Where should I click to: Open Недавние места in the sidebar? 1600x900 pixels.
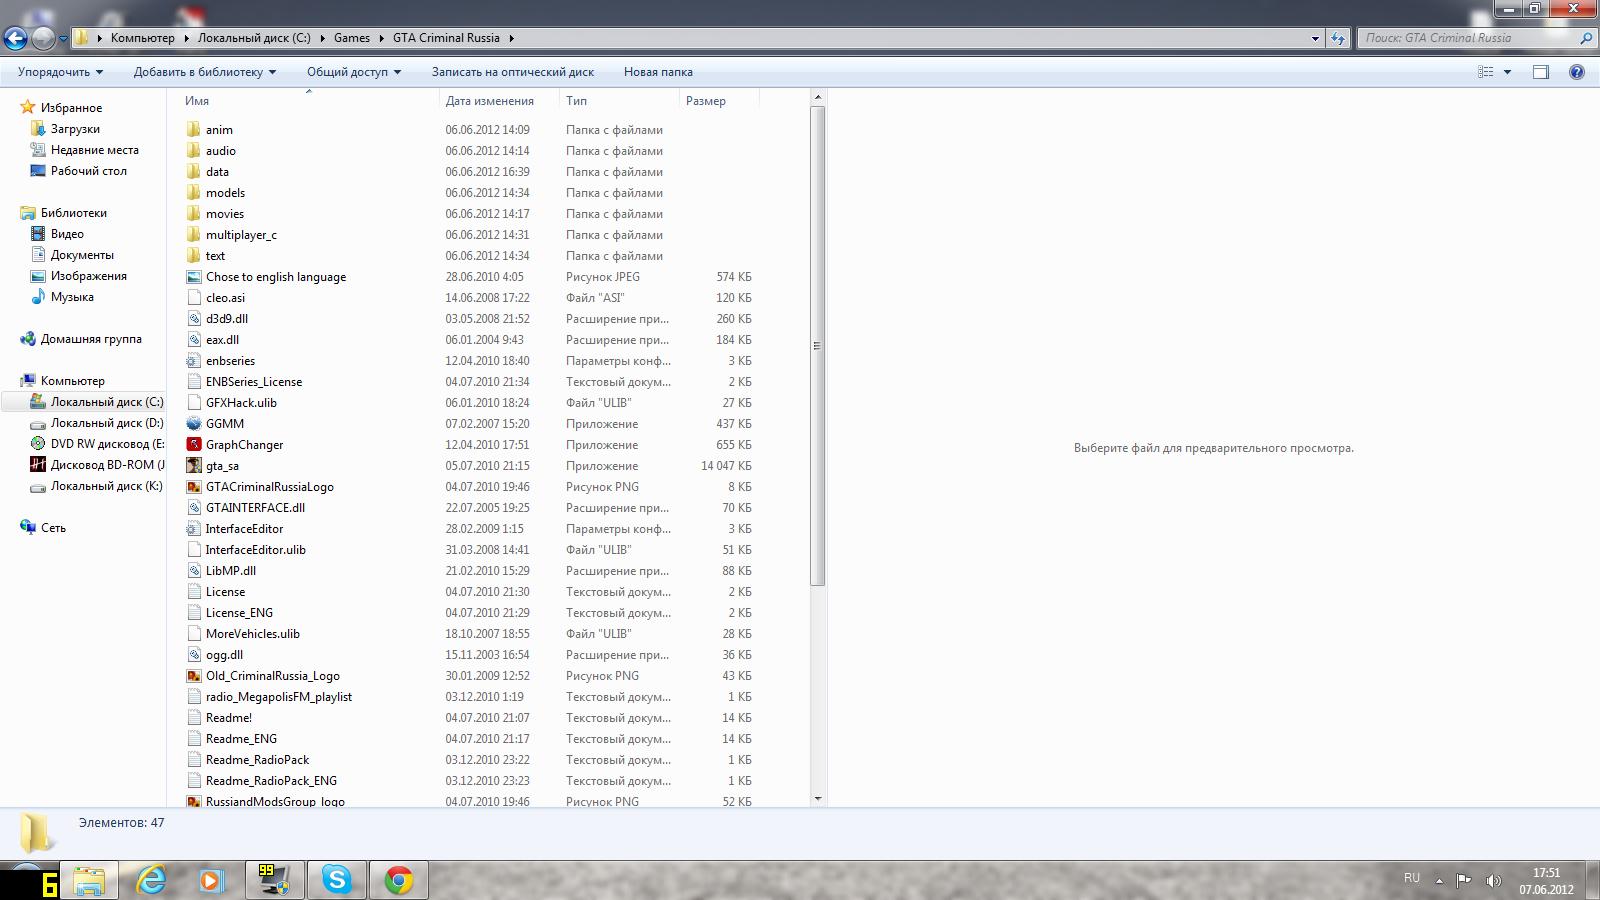pyautogui.click(x=94, y=150)
